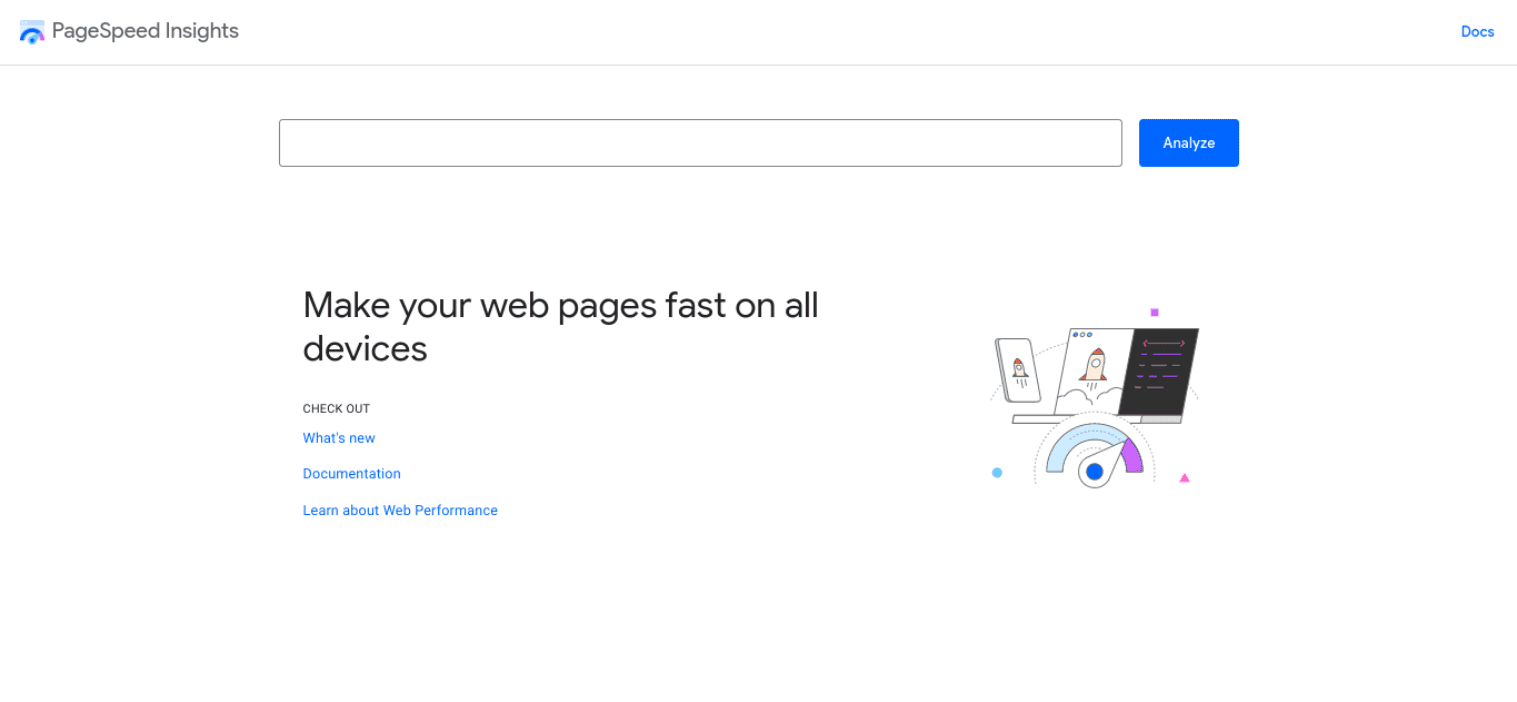Click the Make your web pages fast heading
Image resolution: width=1517 pixels, height=702 pixels.
(x=560, y=326)
